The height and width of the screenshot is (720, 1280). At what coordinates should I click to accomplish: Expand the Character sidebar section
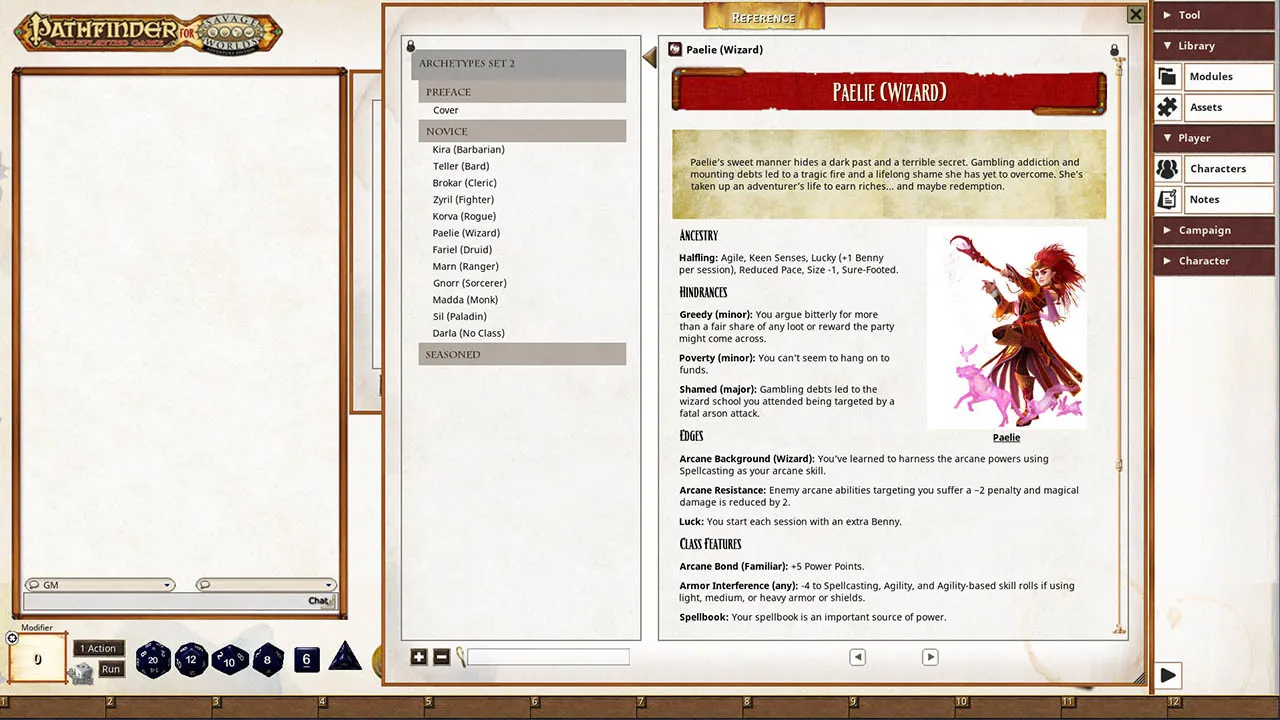pos(1213,261)
